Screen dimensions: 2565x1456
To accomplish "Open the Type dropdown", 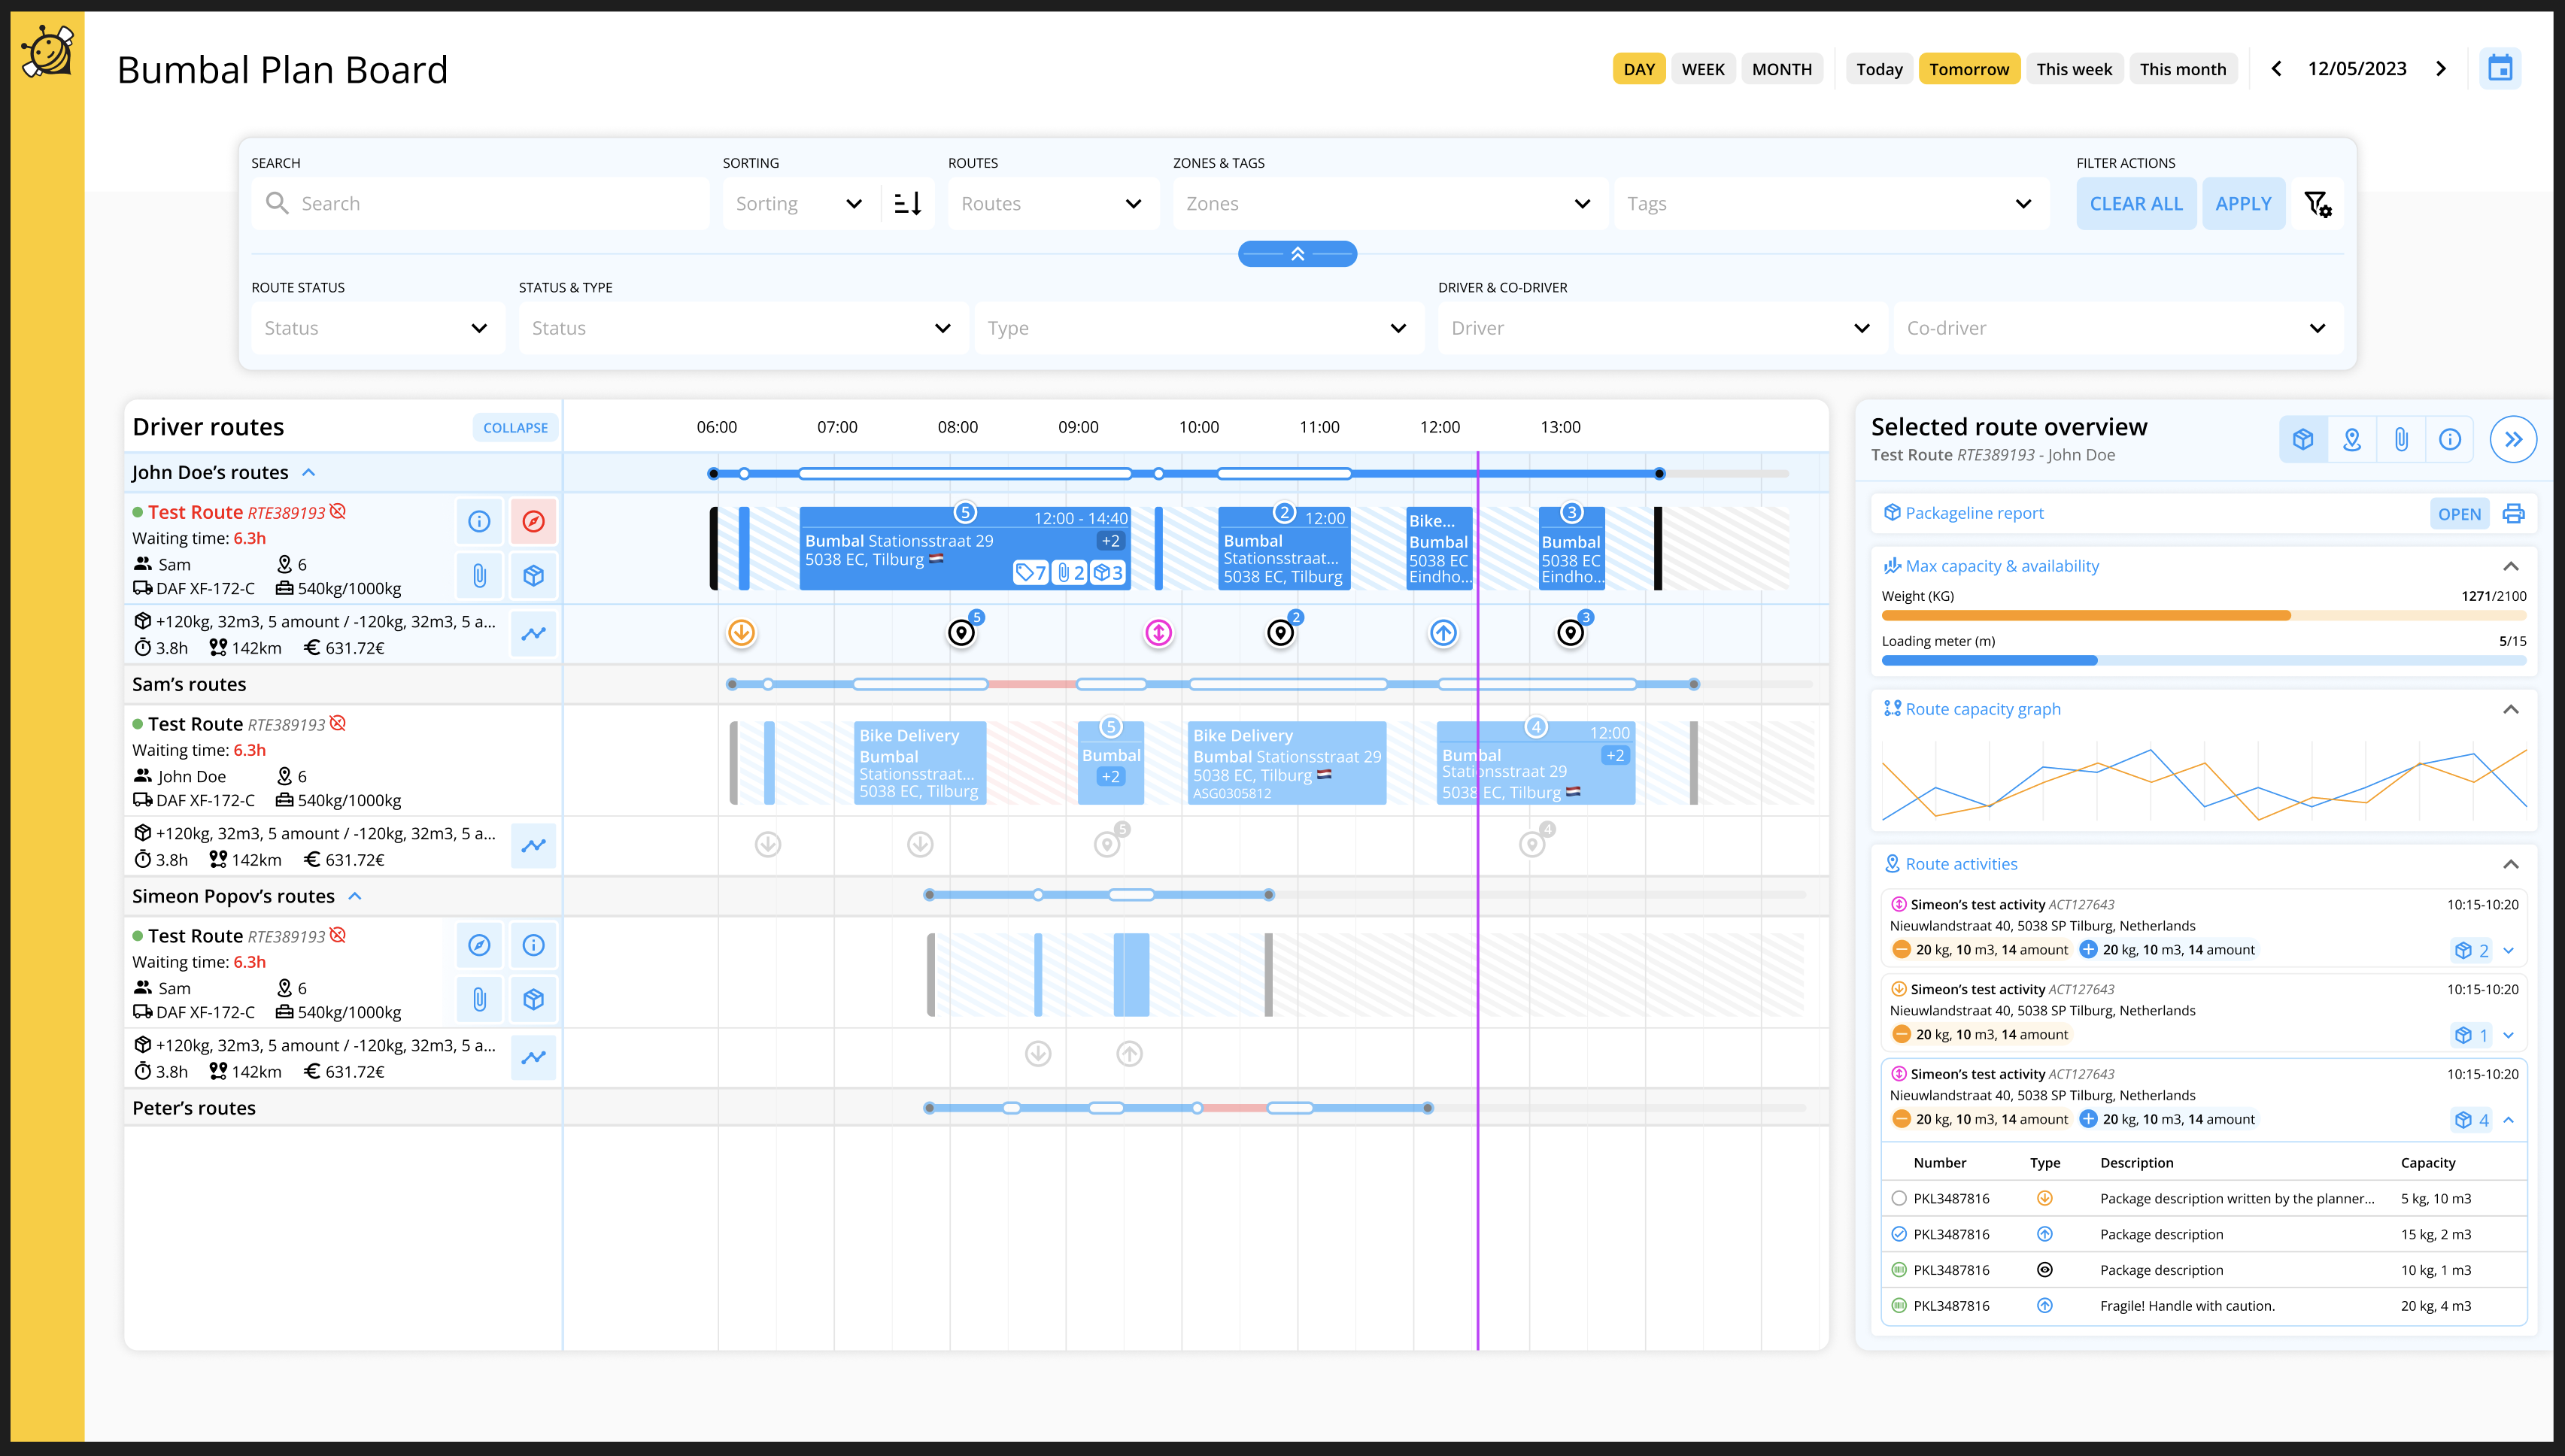I will [x=1199, y=328].
